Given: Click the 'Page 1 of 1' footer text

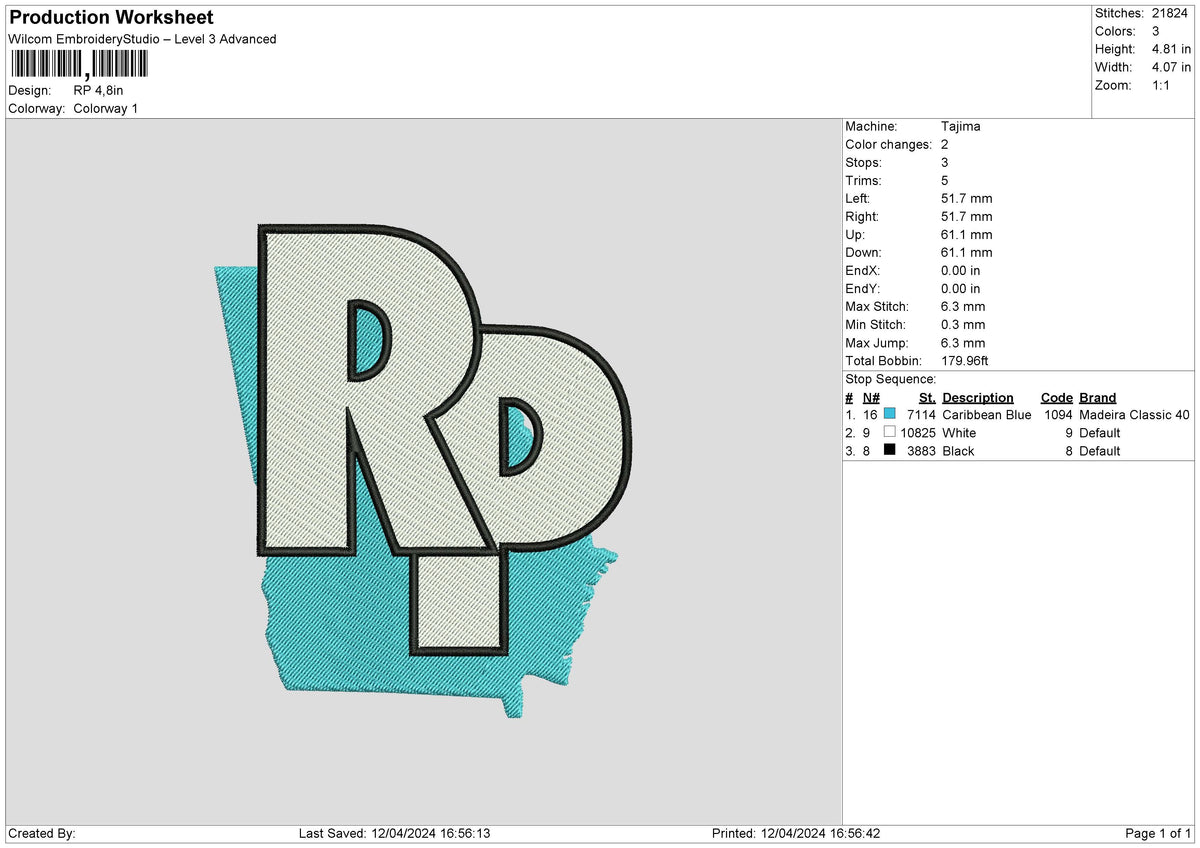Looking at the screenshot, I should (x=1158, y=834).
